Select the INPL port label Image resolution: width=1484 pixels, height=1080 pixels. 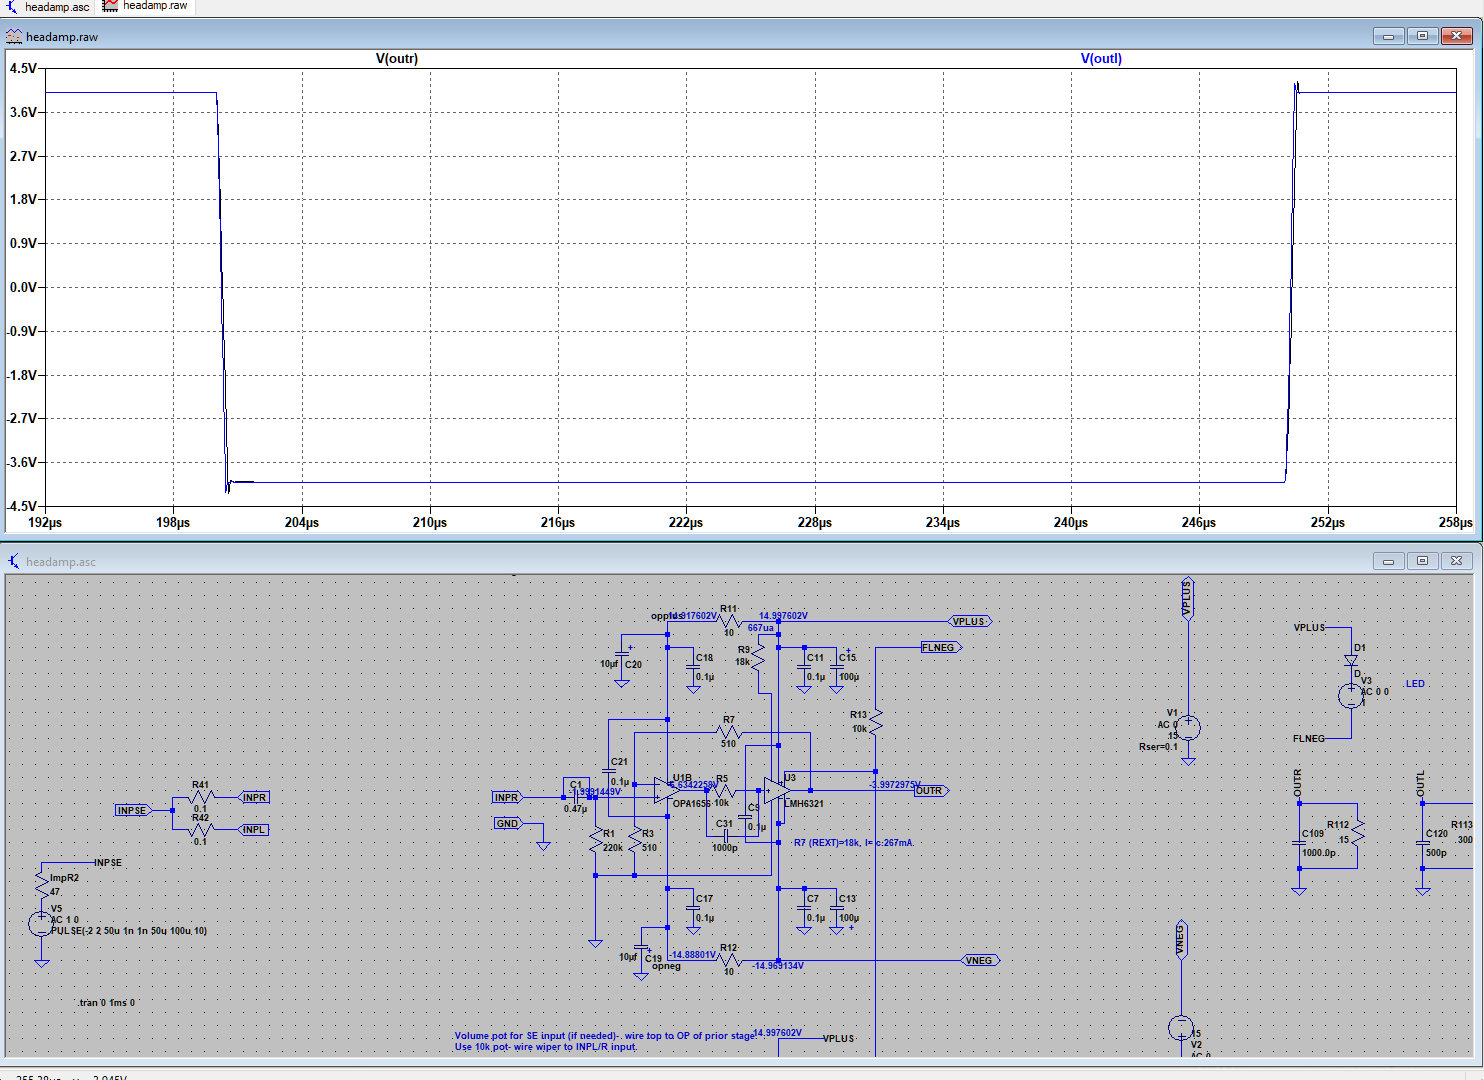(254, 829)
